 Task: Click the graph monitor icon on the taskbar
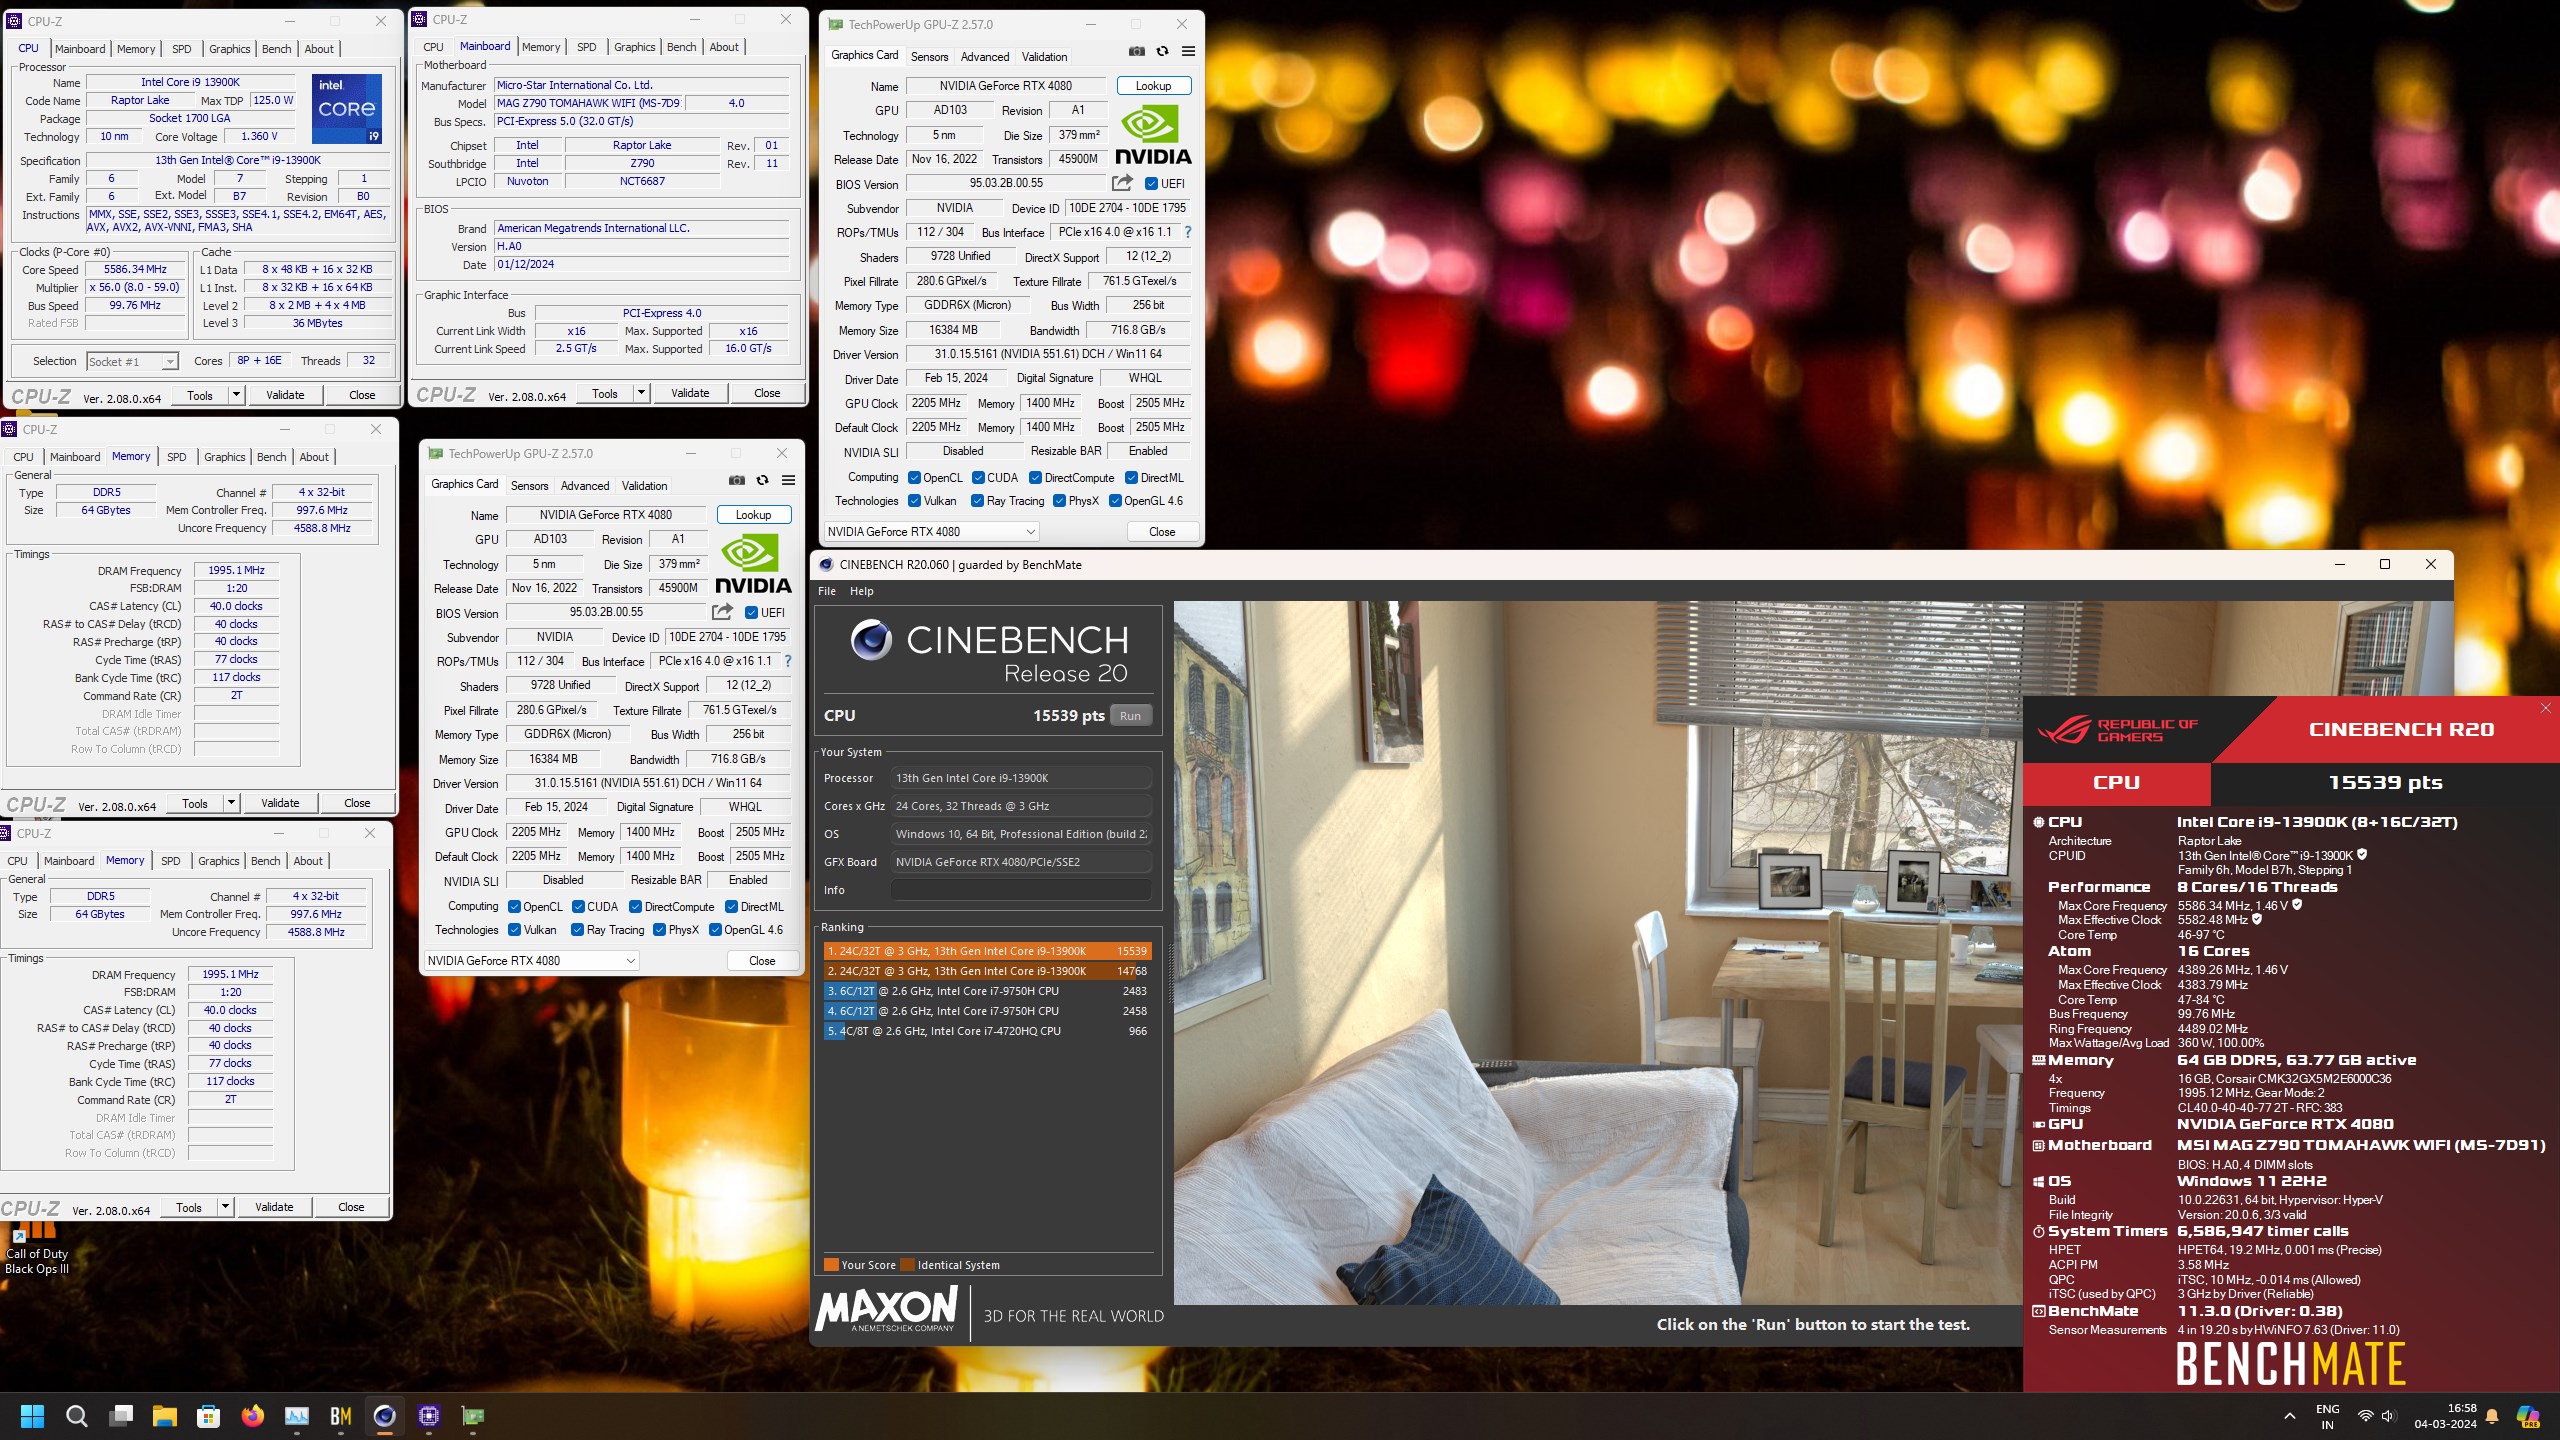click(296, 1416)
